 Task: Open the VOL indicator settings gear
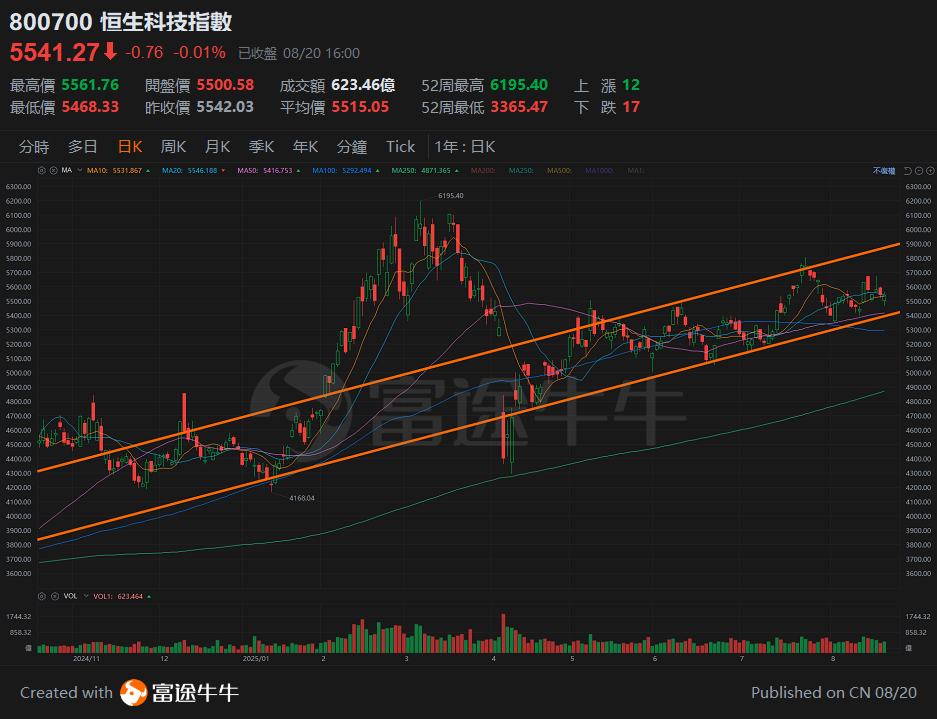(43, 596)
